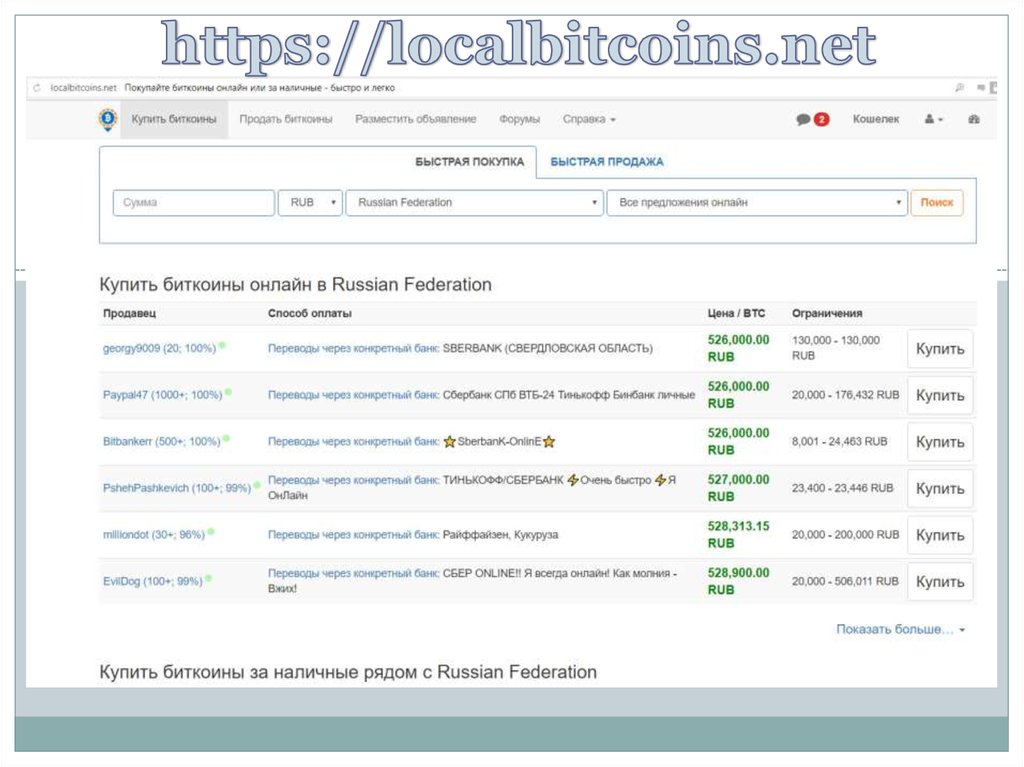Viewport: 1024px width, 767px height.
Task: Open Все предложения онлайн dropdown
Action: (757, 203)
